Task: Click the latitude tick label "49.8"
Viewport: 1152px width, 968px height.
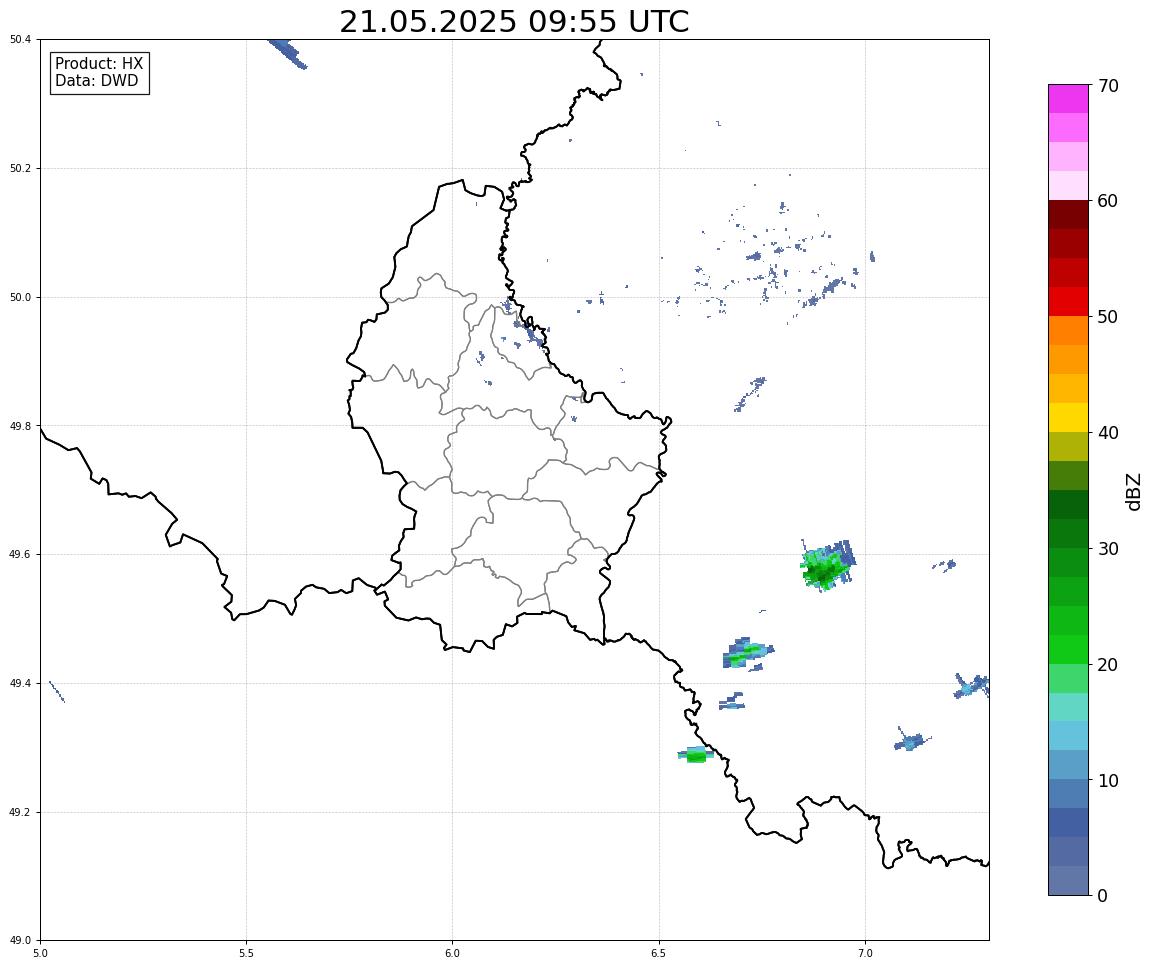Action: tap(21, 426)
